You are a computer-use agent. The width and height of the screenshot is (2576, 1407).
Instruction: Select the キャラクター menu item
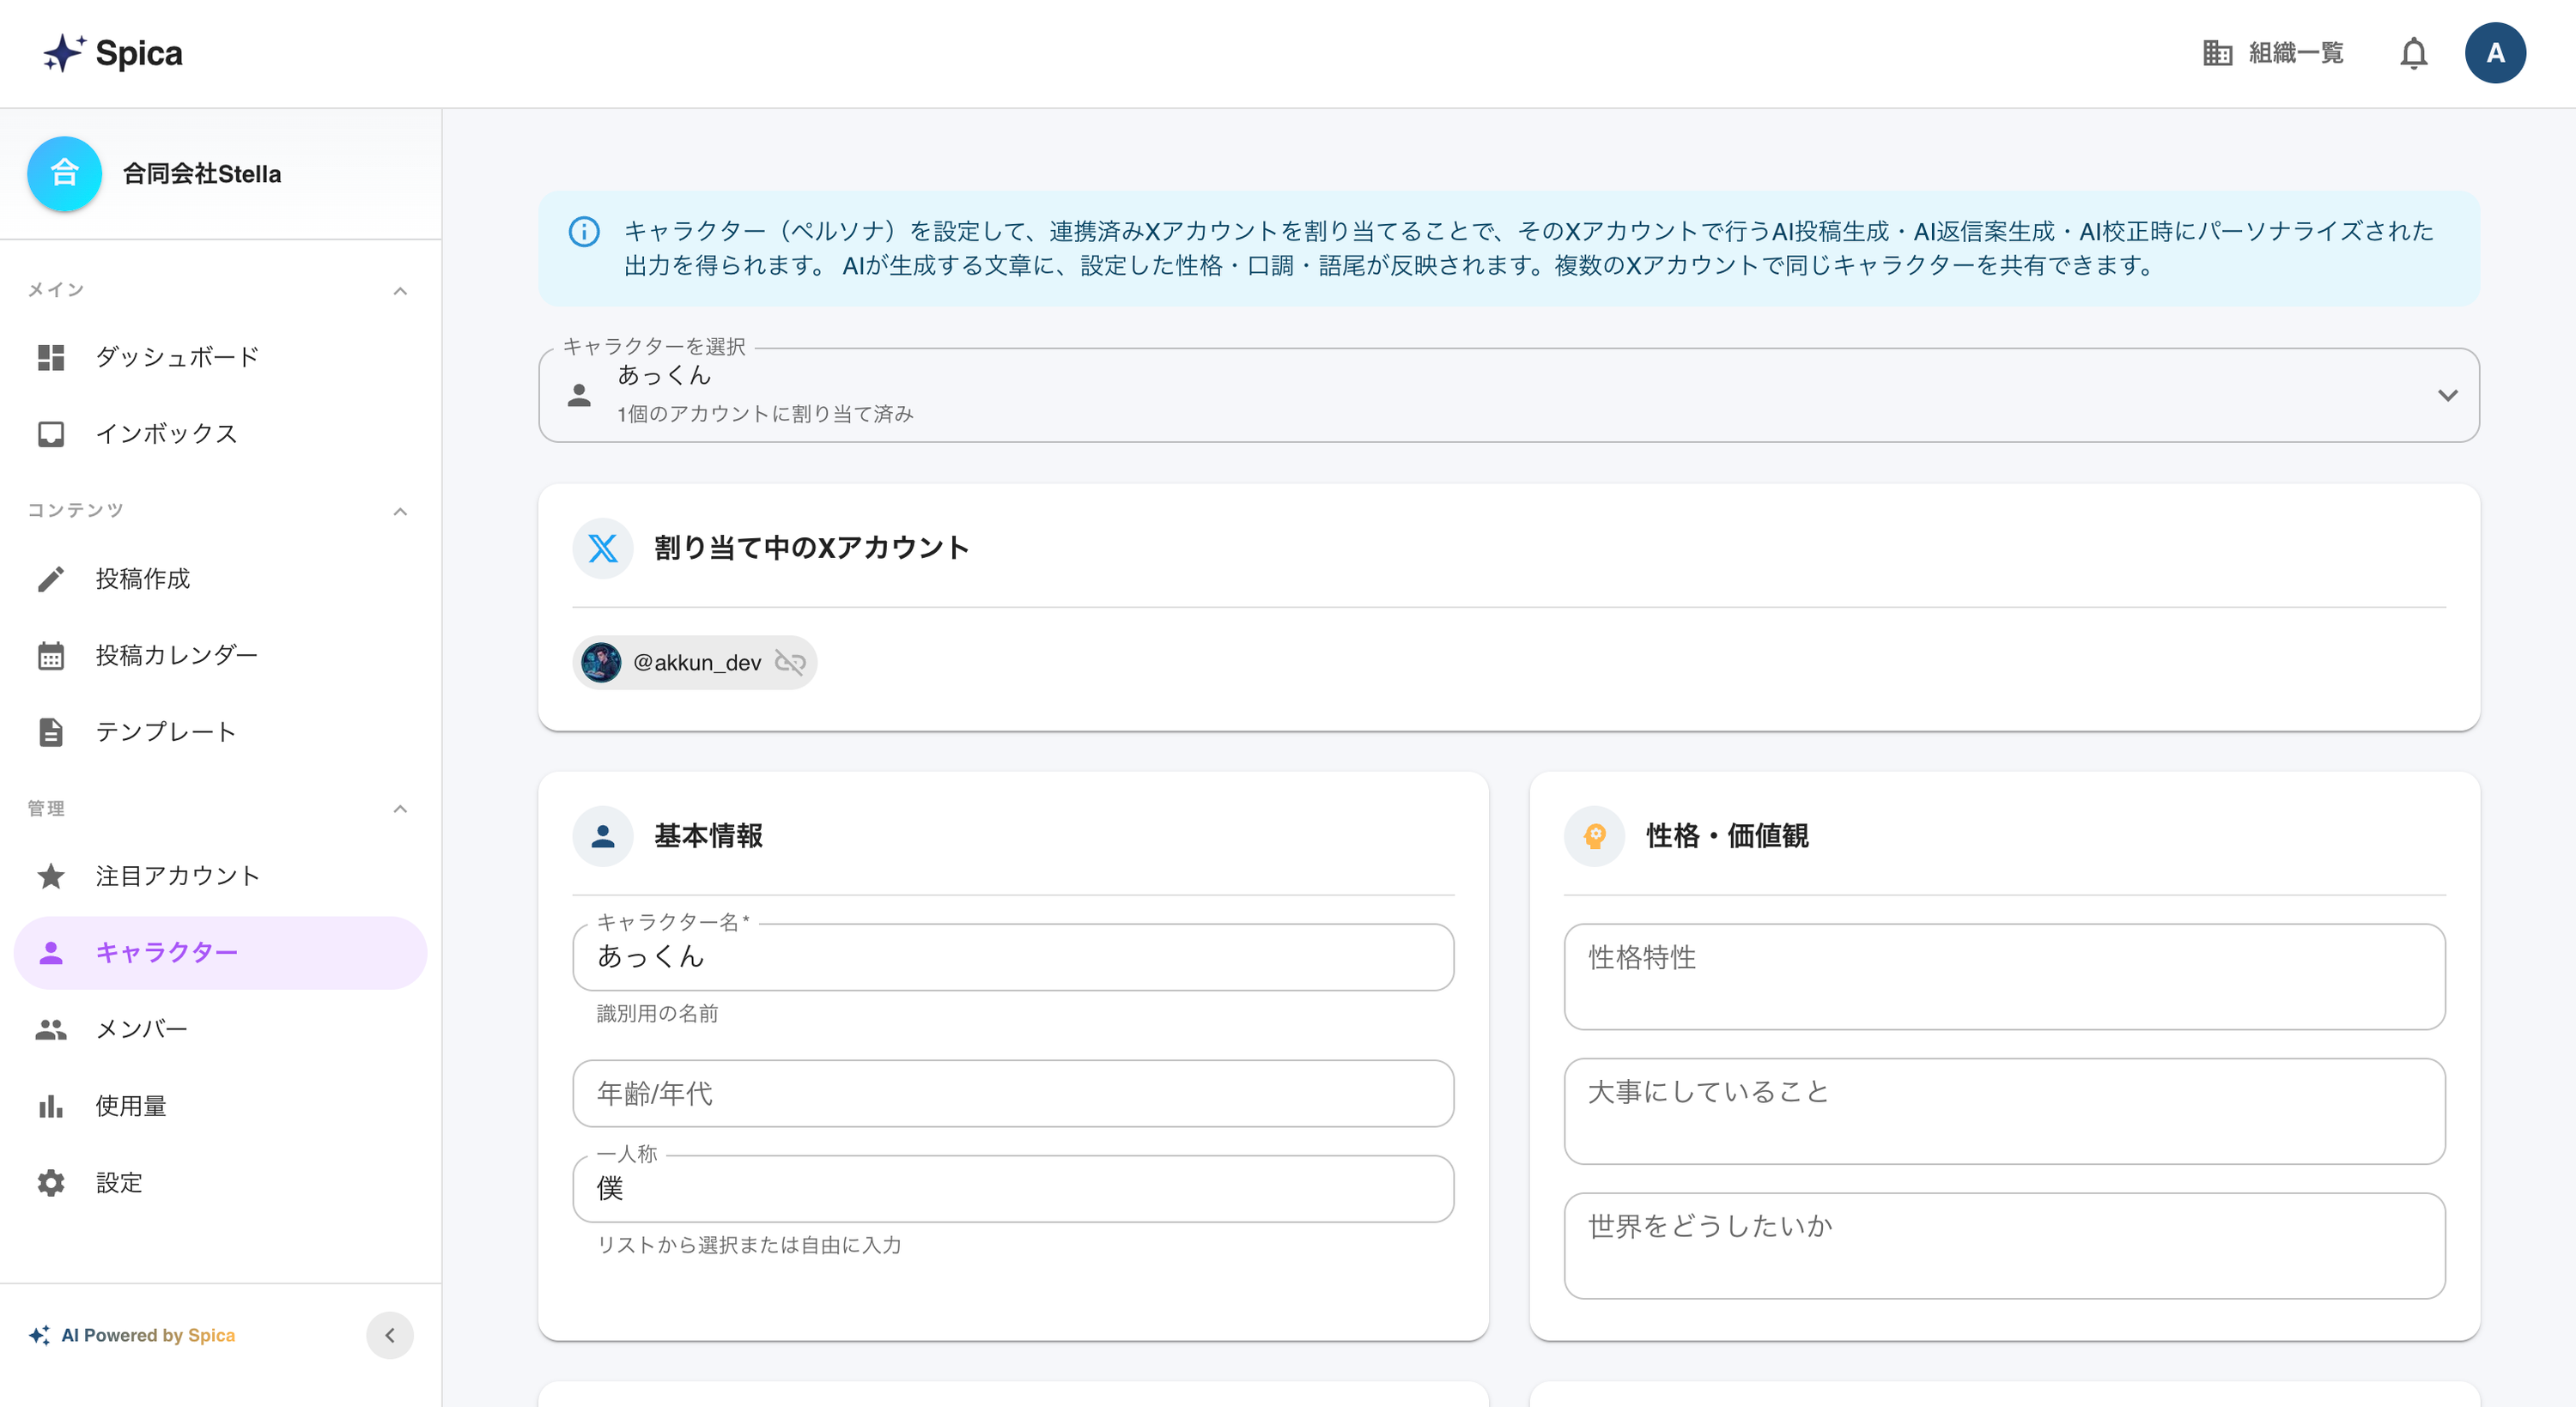coord(220,952)
